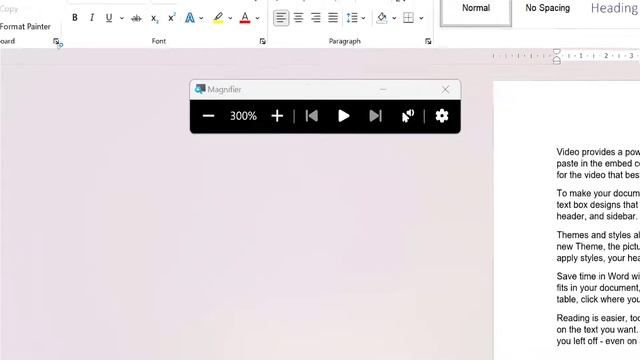Viewport: 640px width, 360px height.
Task: Apply yellow text highlight color
Action: 218,18
